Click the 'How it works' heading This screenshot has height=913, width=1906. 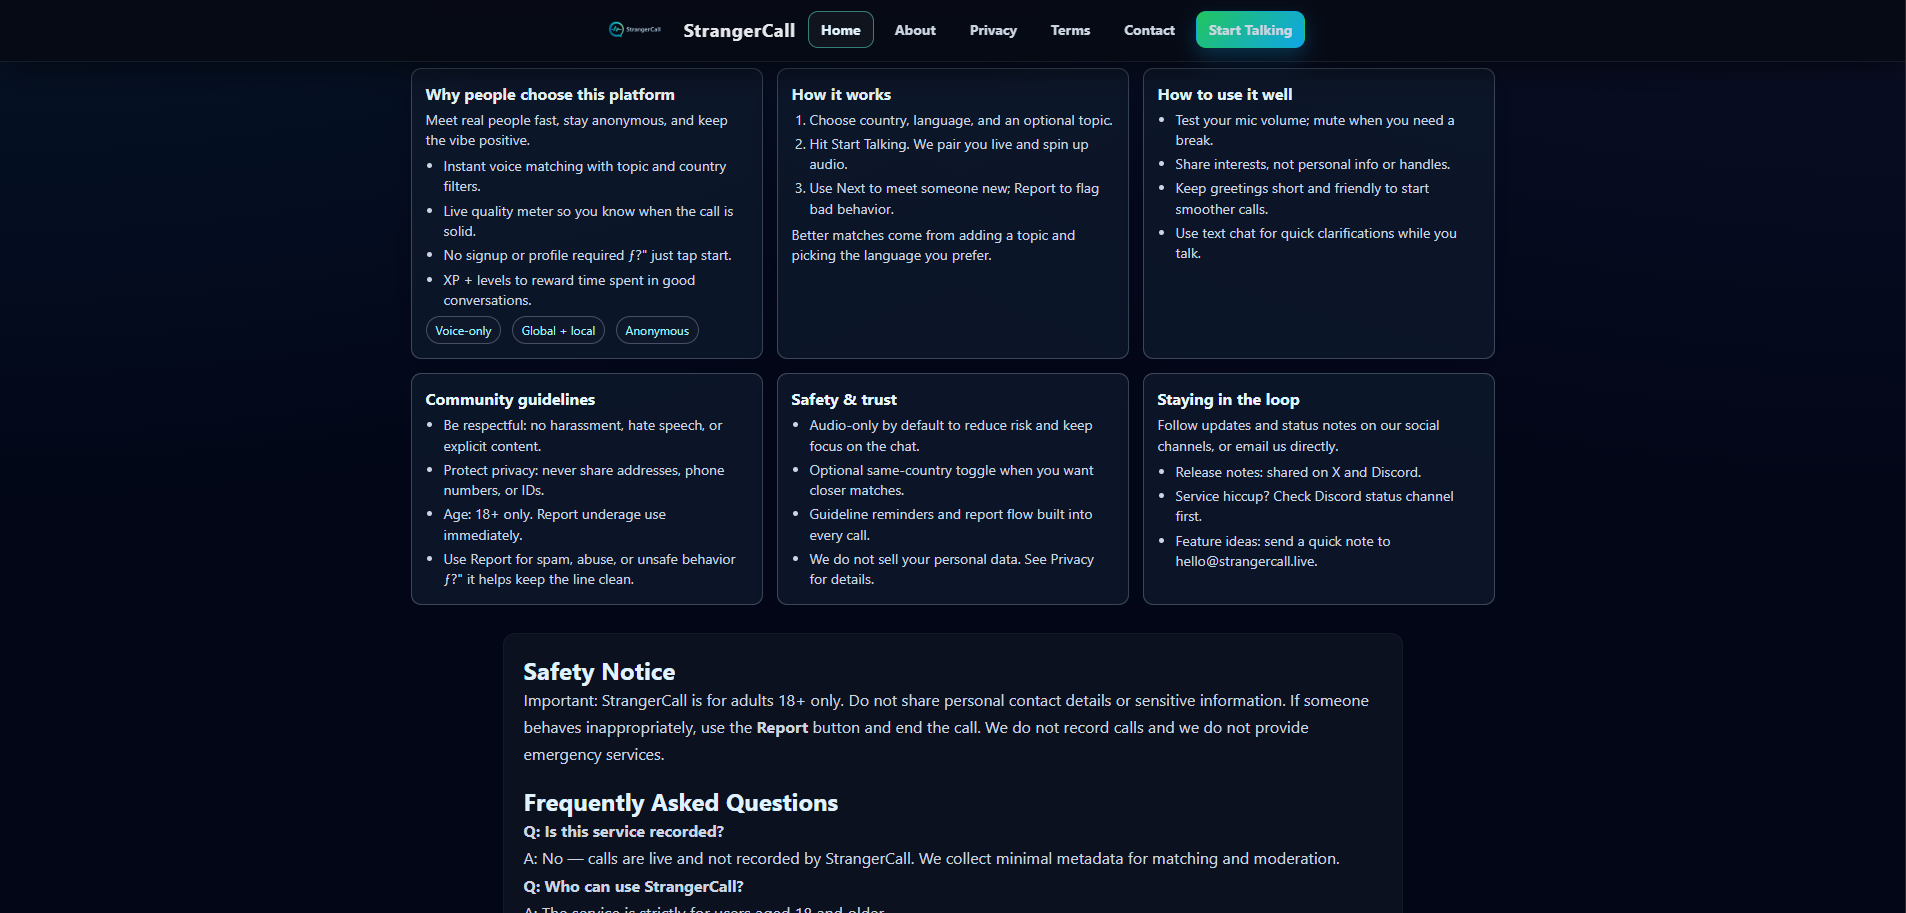pos(841,94)
